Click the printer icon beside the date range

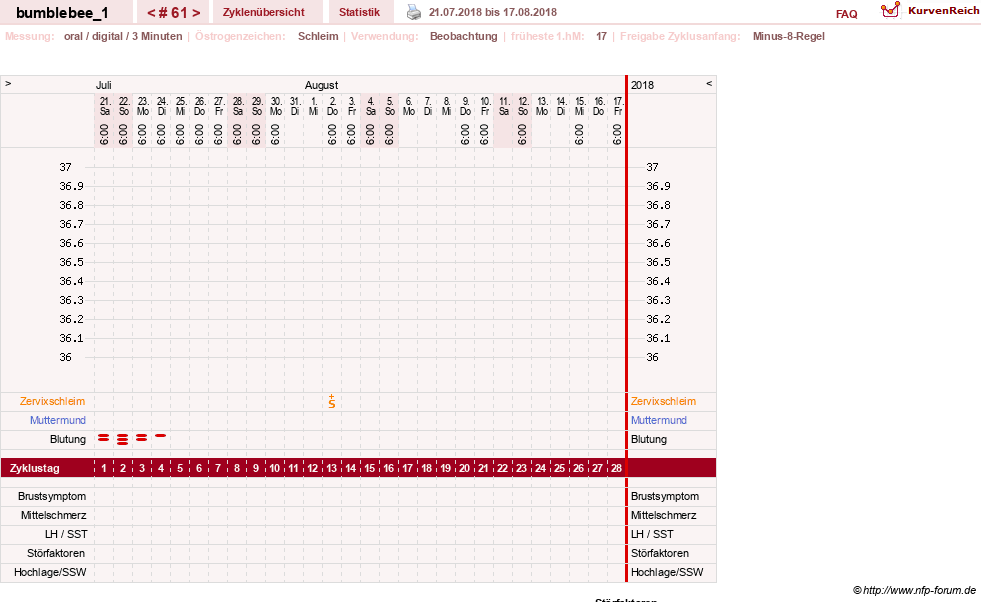pos(414,12)
